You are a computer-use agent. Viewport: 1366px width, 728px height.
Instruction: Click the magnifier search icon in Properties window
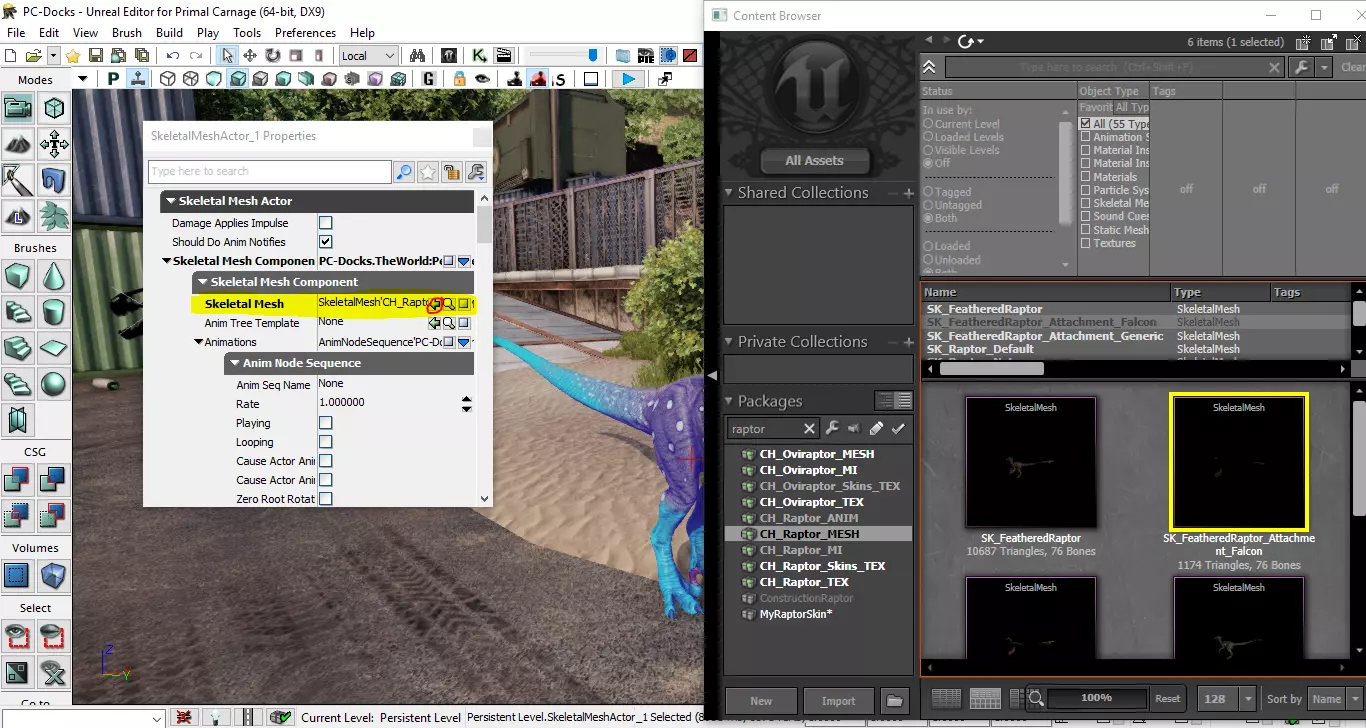[404, 172]
